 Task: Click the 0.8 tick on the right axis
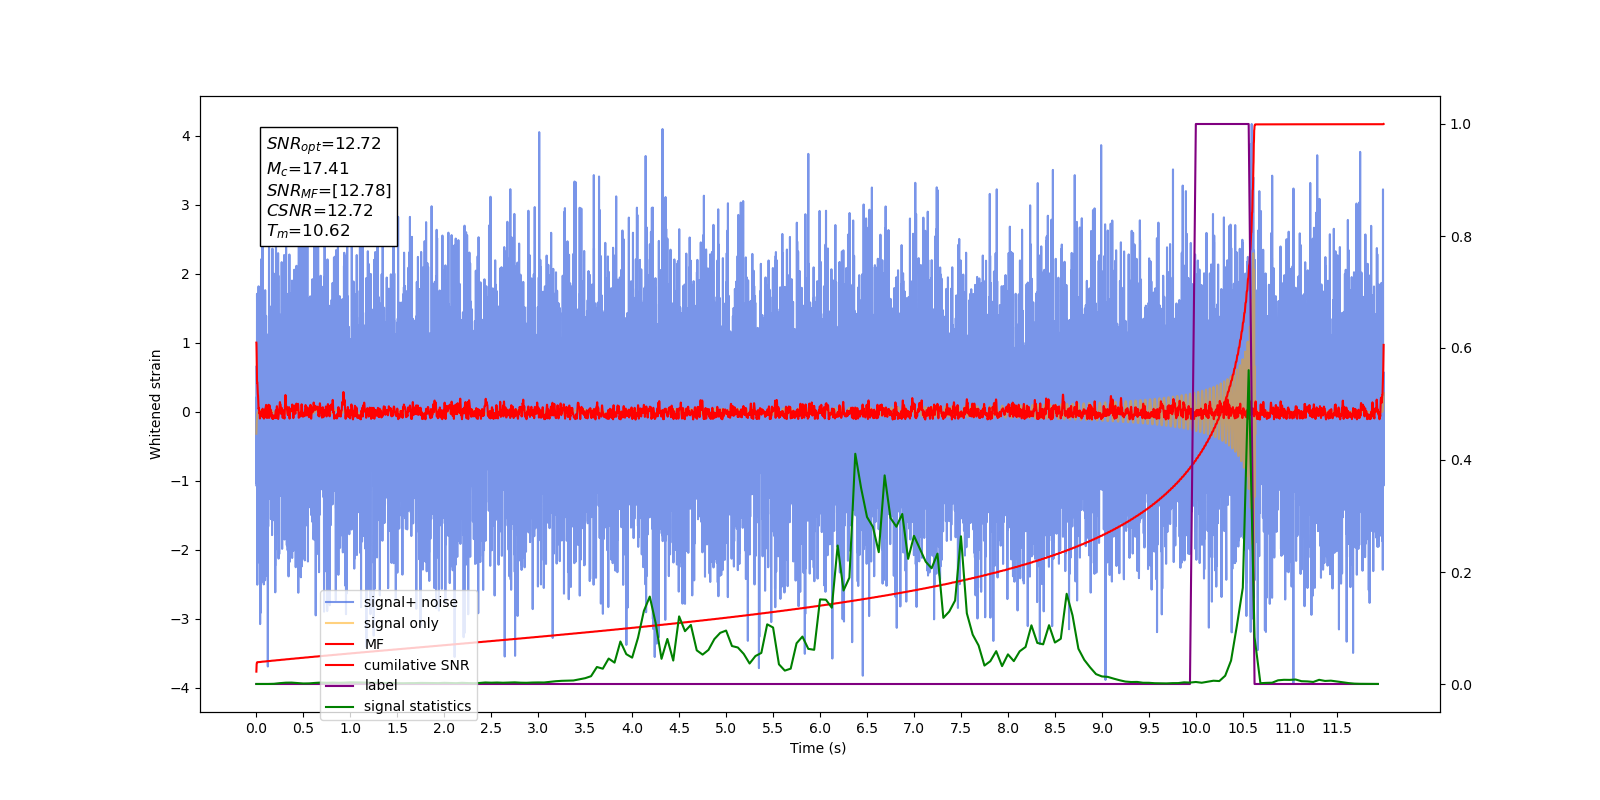pos(1461,237)
